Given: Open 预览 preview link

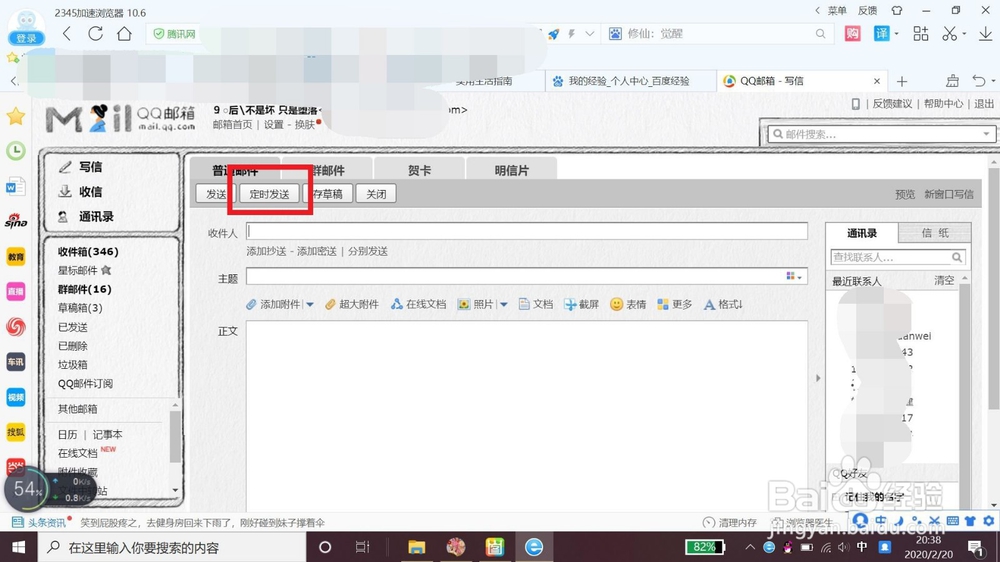Looking at the screenshot, I should coord(905,194).
